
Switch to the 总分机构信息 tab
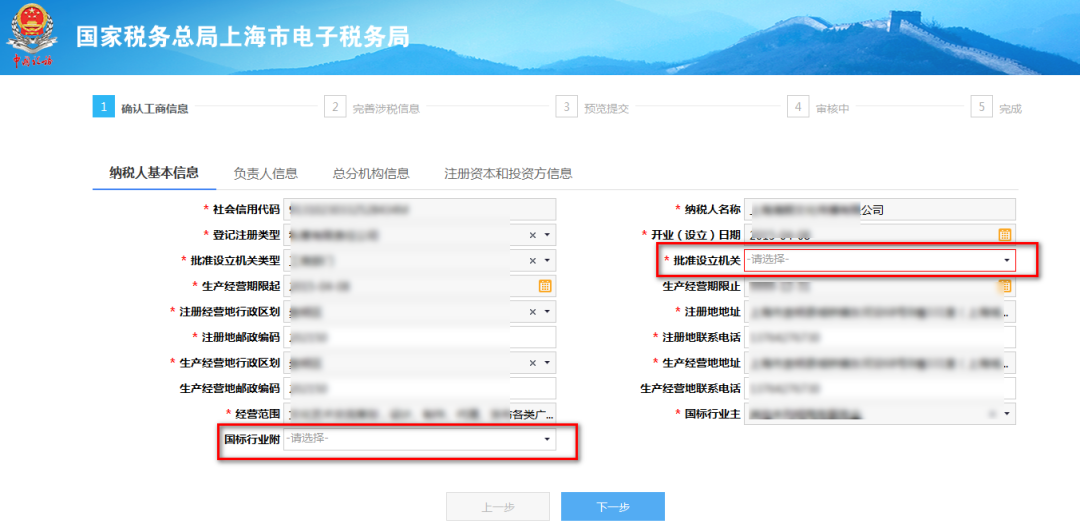371,173
